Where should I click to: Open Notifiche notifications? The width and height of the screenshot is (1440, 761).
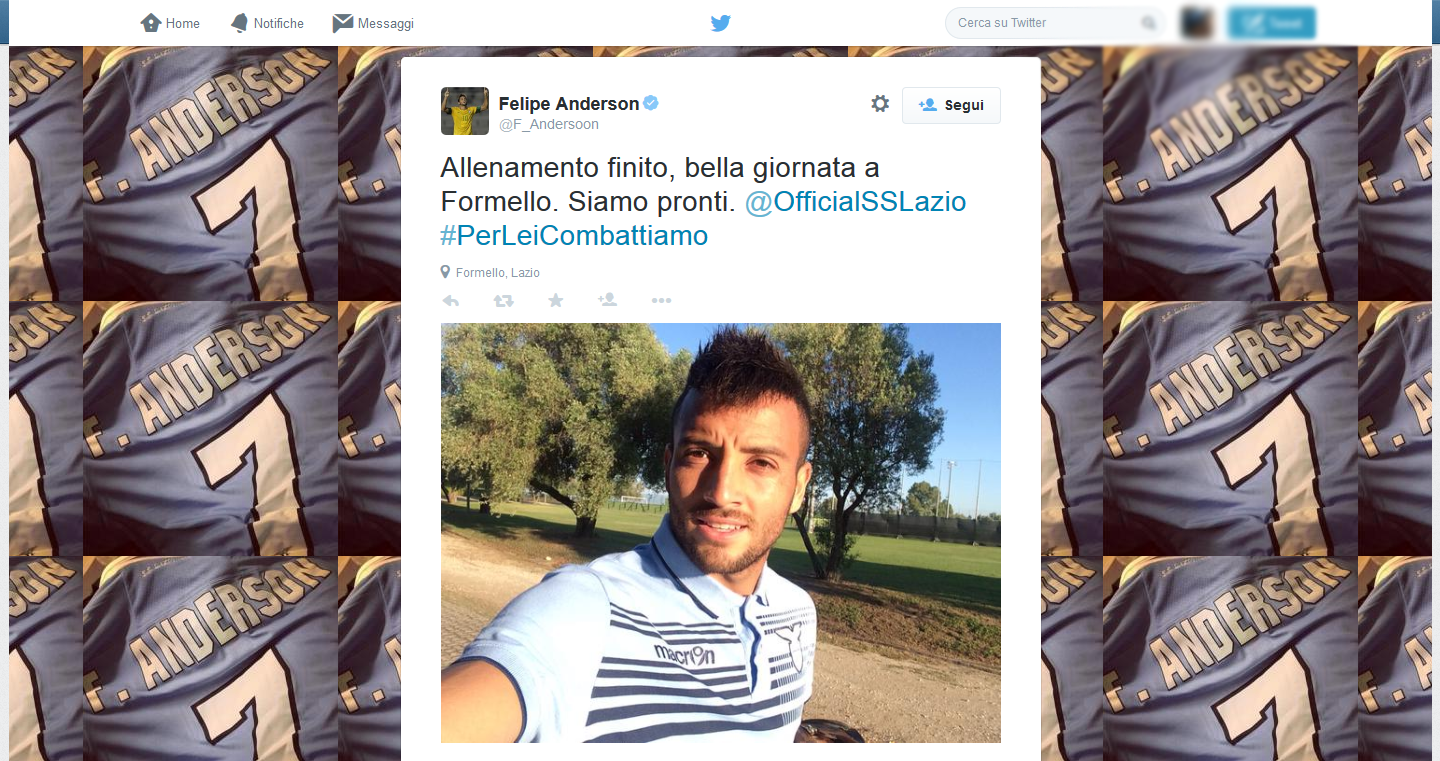pyautogui.click(x=267, y=23)
